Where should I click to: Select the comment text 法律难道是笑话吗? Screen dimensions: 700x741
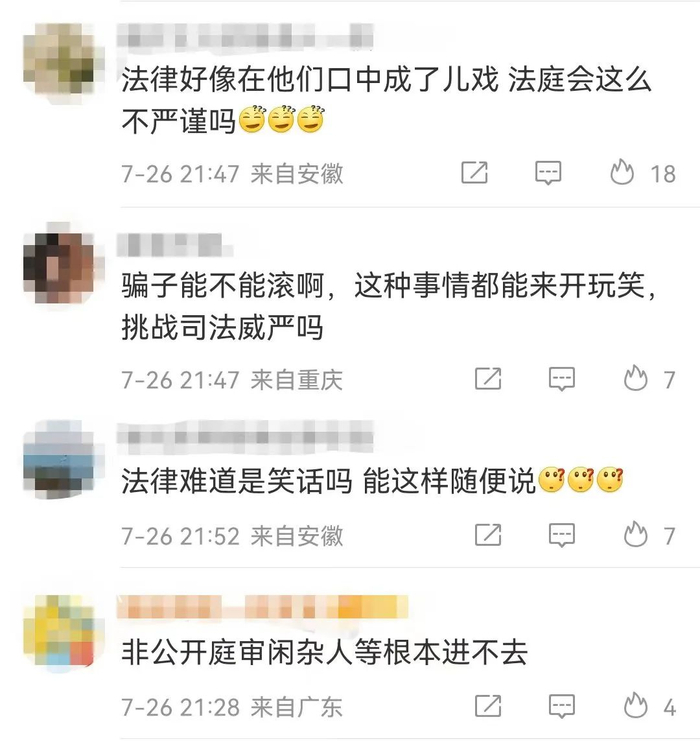coord(237,481)
